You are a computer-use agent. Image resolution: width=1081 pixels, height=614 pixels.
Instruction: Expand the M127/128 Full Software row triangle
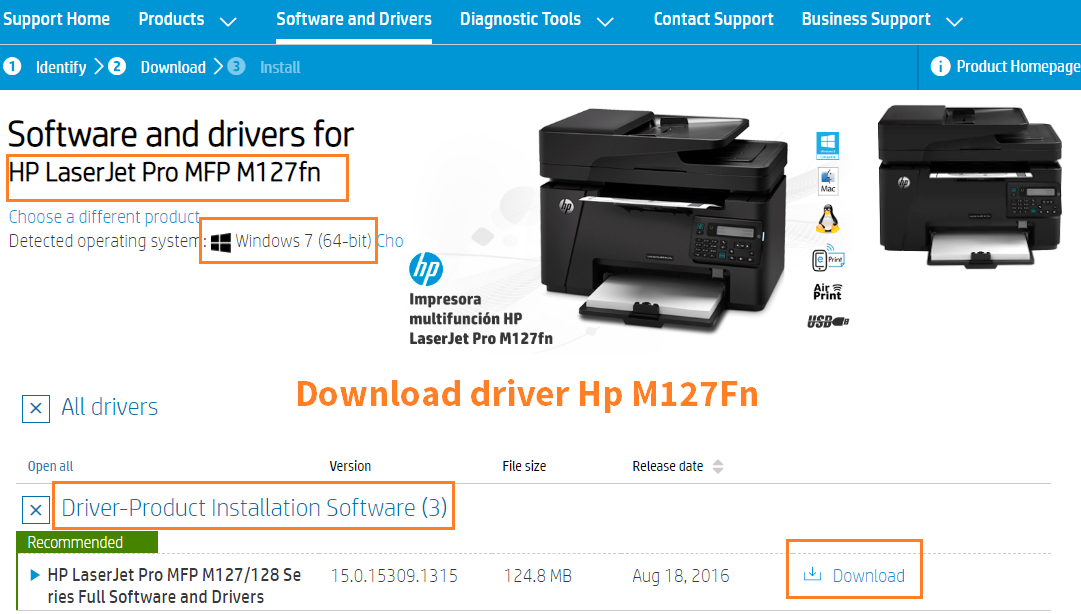pos(34,575)
